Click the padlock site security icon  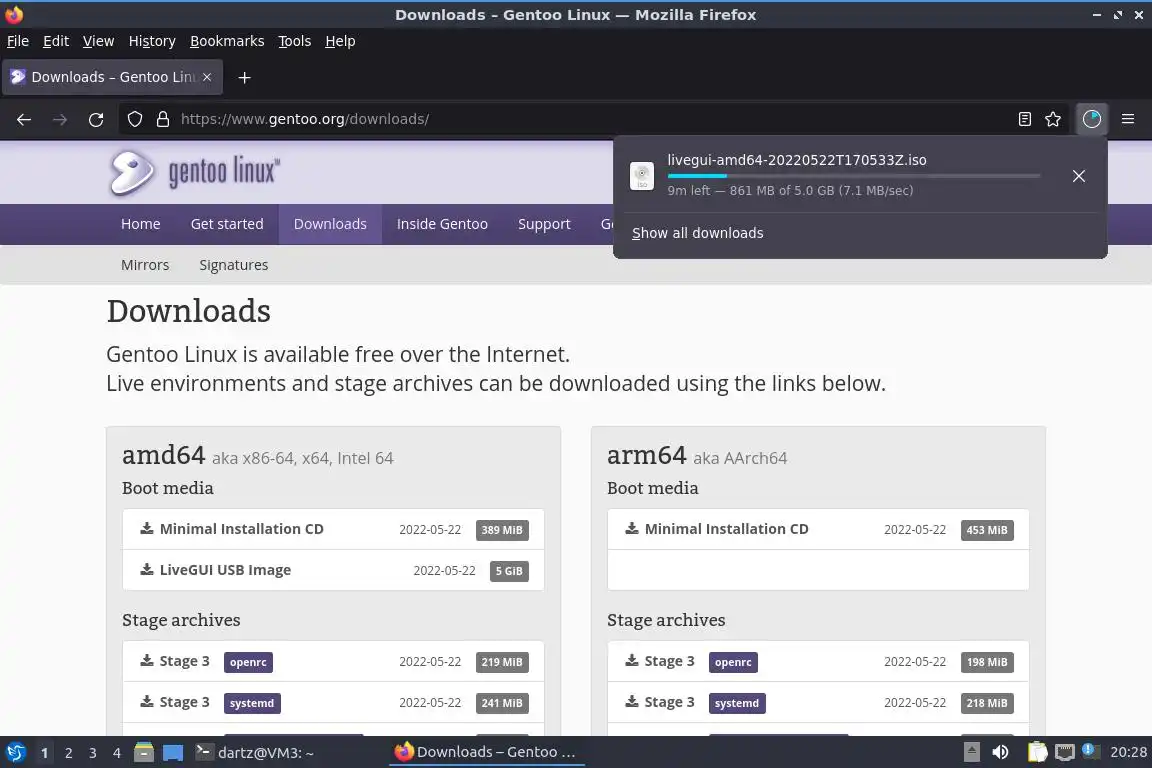[163, 119]
